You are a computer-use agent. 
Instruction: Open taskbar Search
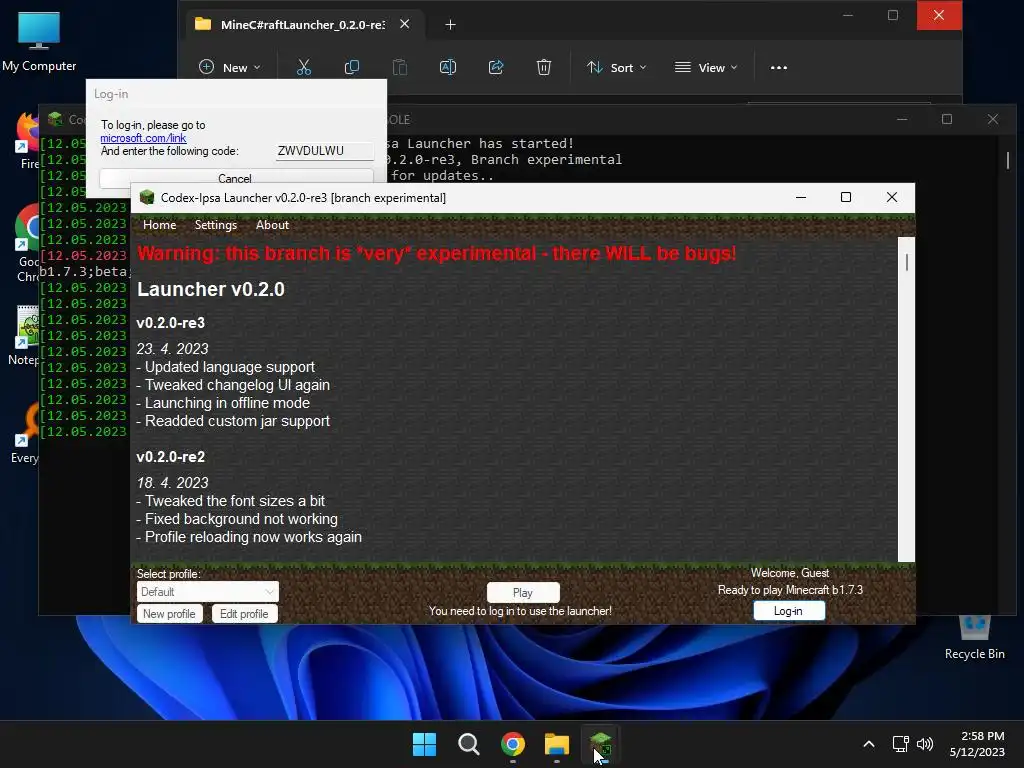point(468,744)
